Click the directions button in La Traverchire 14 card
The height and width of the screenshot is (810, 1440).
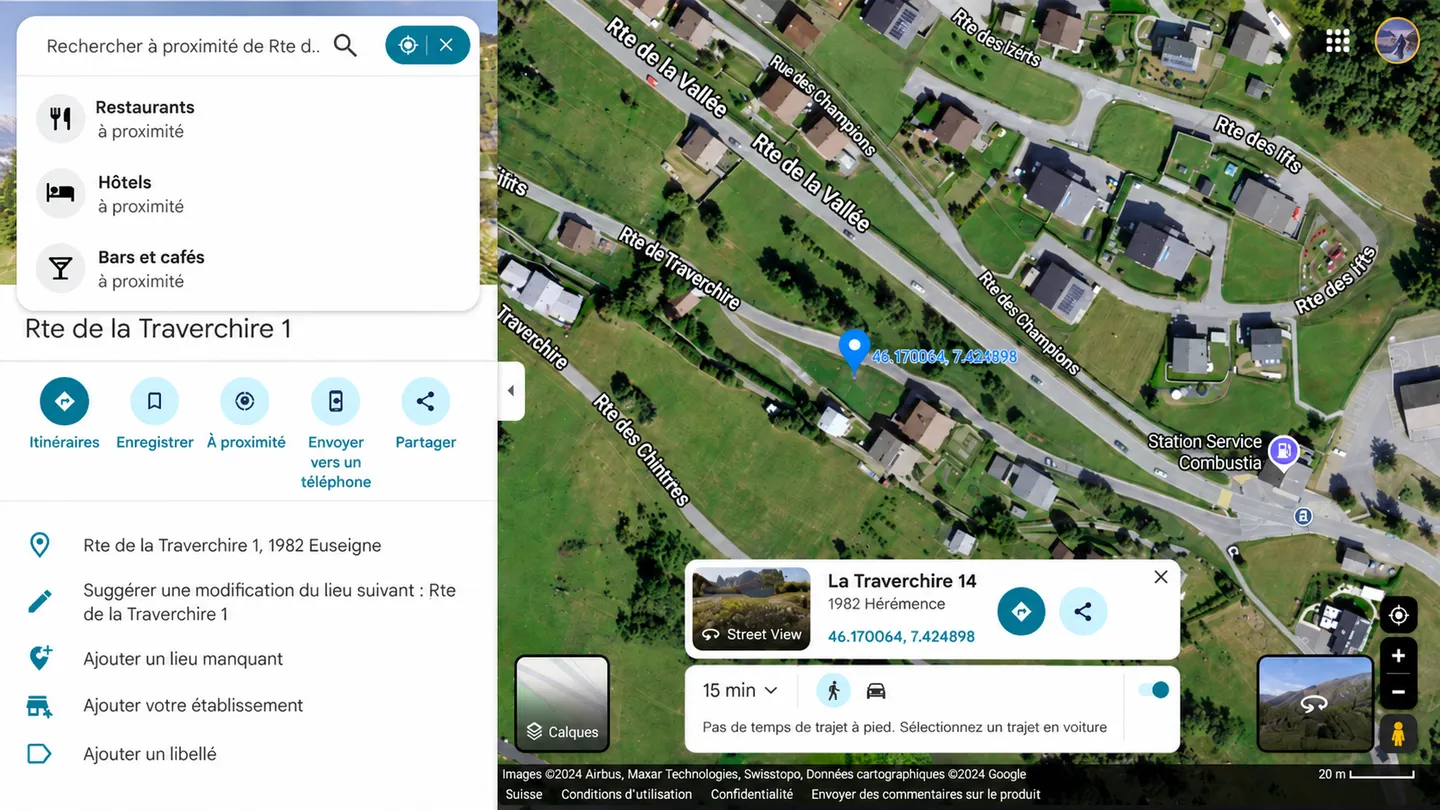point(1021,611)
